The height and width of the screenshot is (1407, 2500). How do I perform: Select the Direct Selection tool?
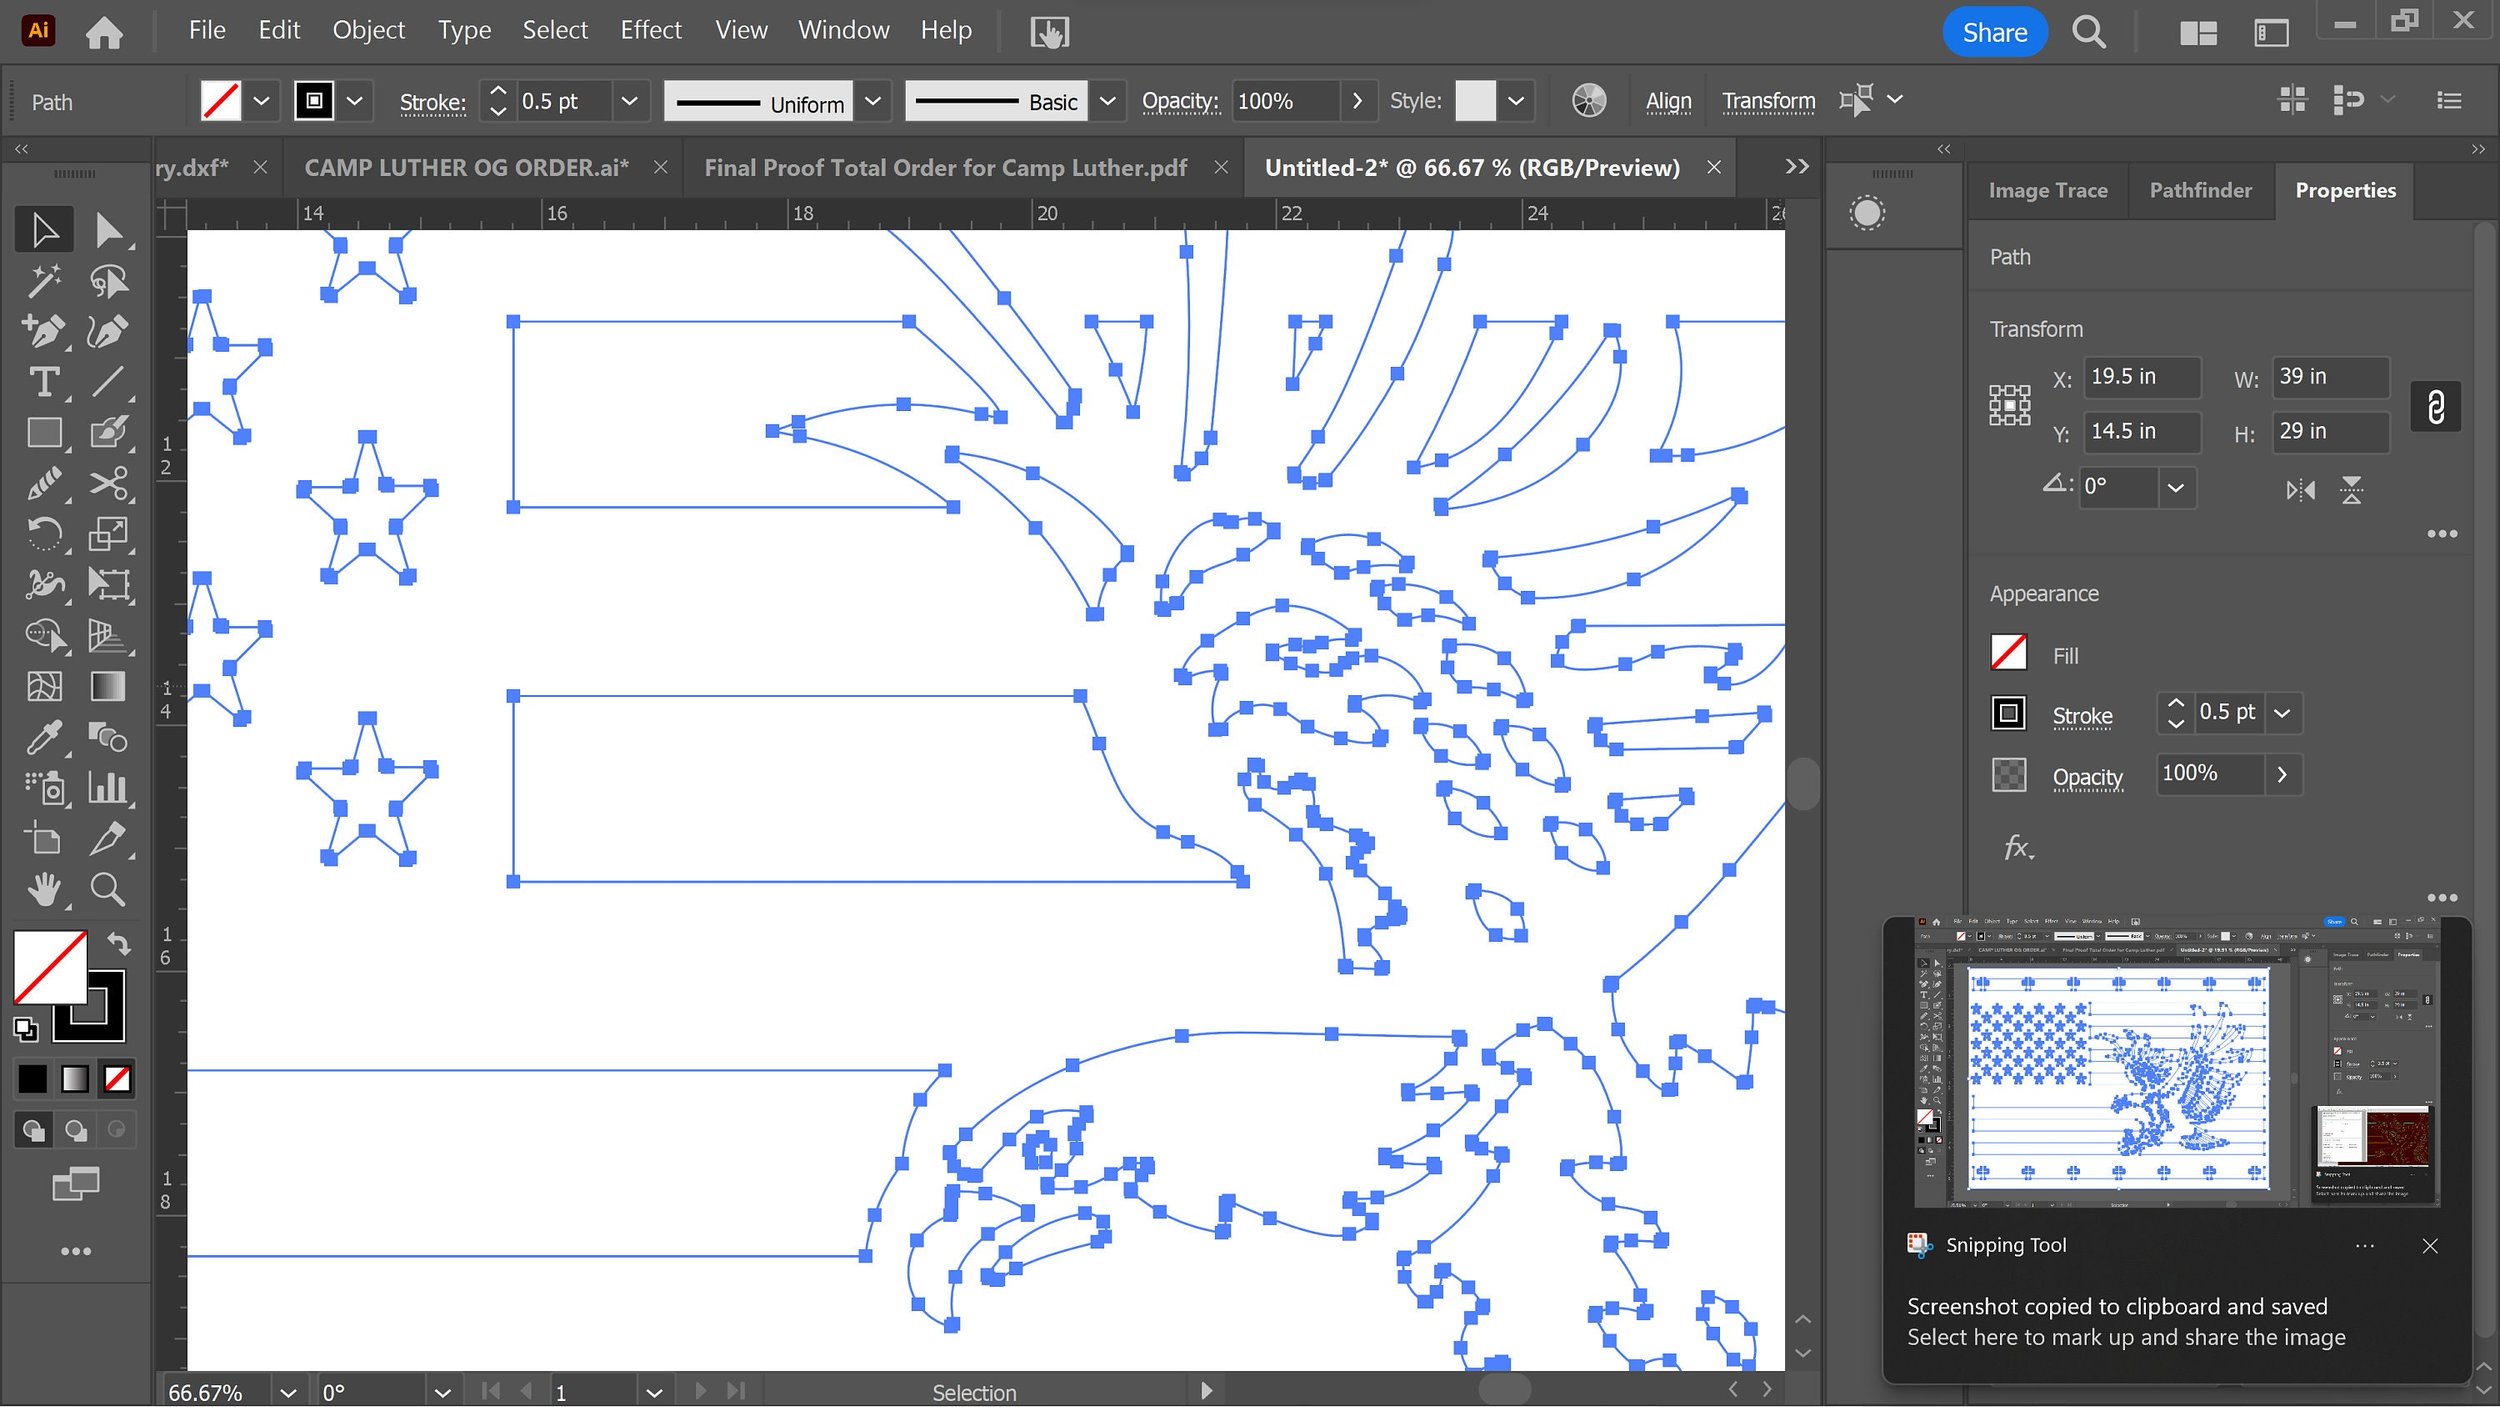pos(108,230)
